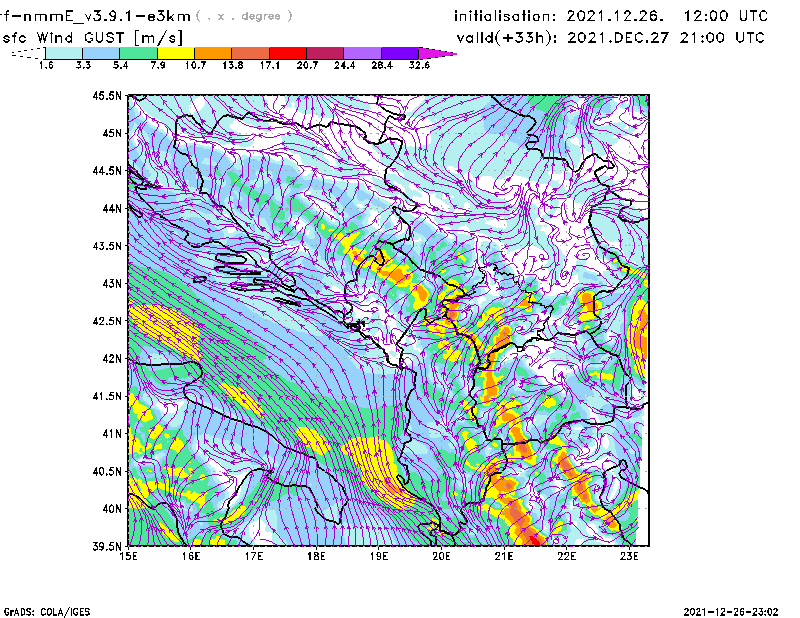This screenshot has width=800, height=618.
Task: Click legend value "3.3"
Action: tap(83, 65)
